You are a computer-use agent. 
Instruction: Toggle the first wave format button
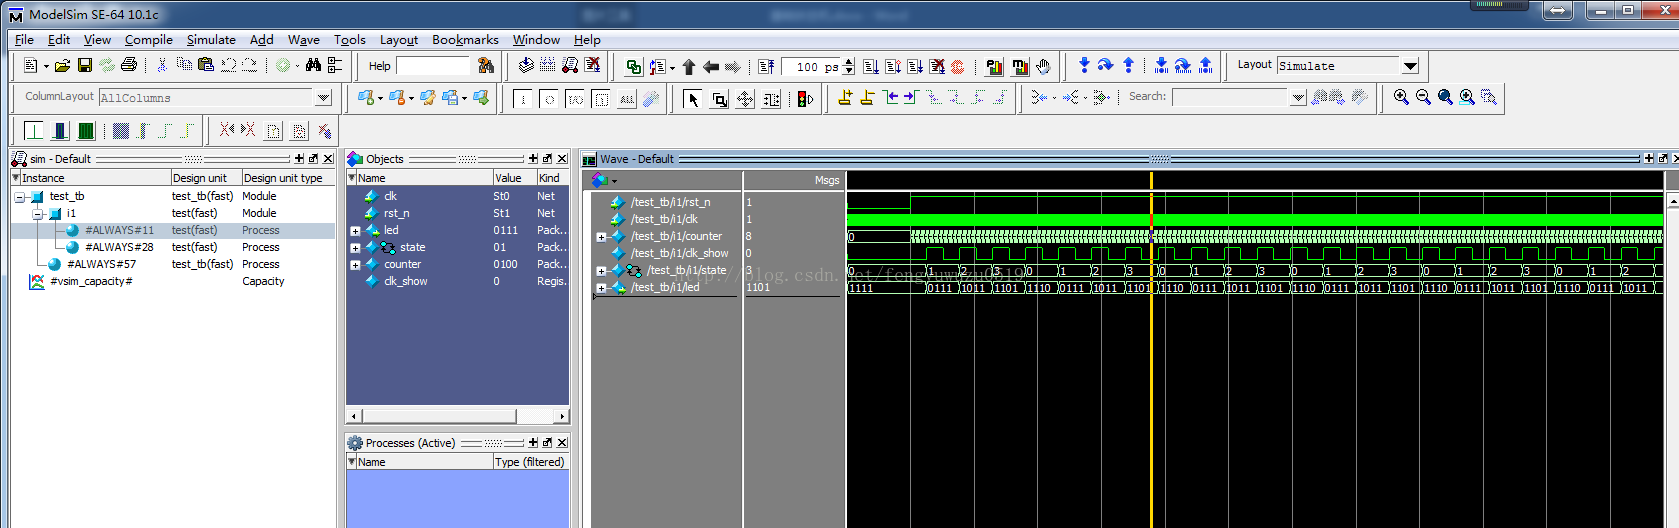click(33, 130)
